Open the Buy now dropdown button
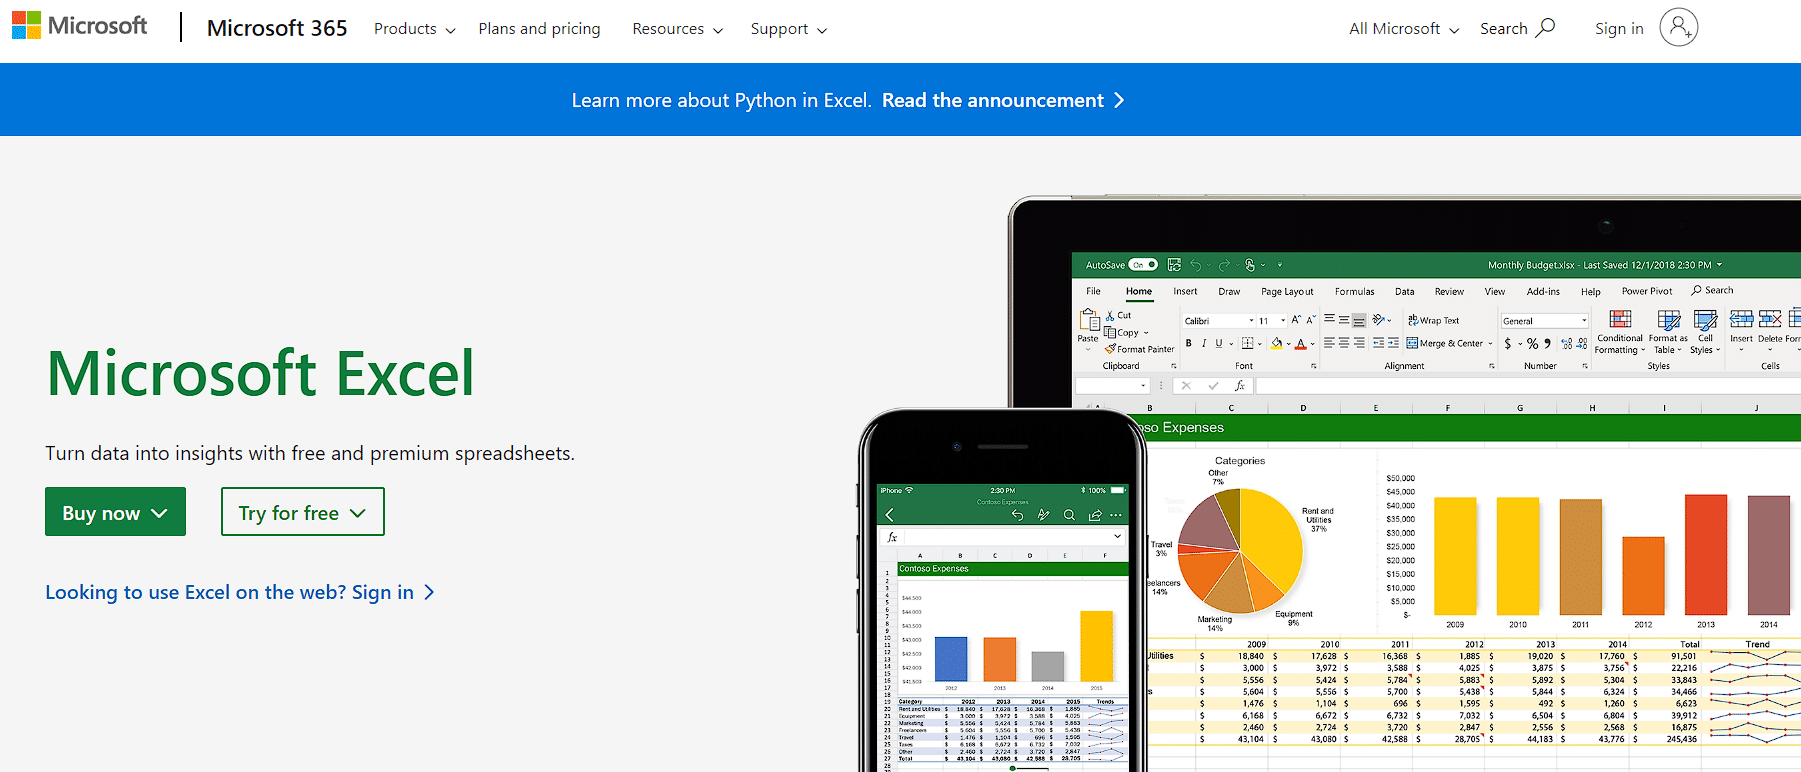1801x772 pixels. [115, 512]
